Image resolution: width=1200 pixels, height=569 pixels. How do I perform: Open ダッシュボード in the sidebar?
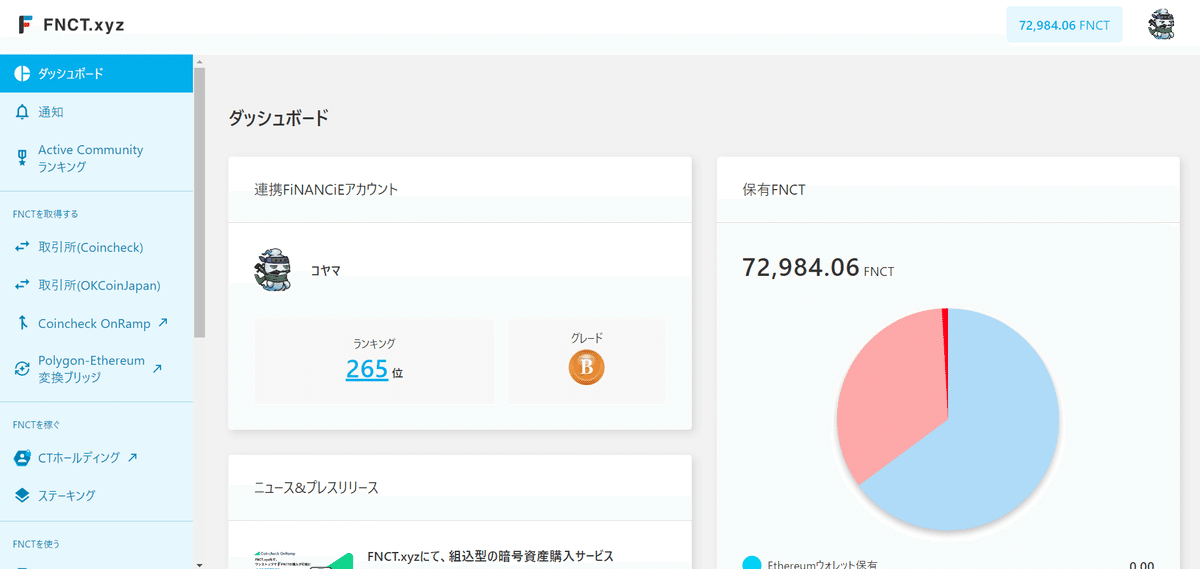pos(96,74)
